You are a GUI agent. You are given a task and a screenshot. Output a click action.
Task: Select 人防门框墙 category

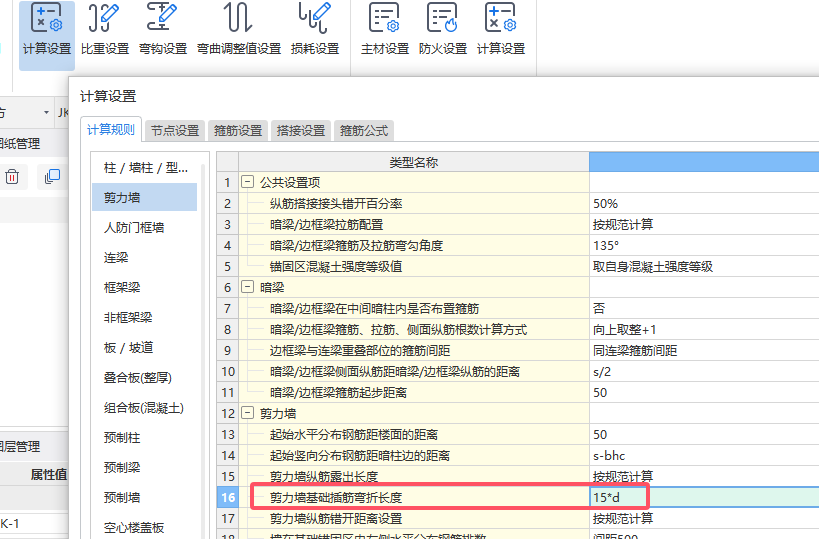pos(145,228)
